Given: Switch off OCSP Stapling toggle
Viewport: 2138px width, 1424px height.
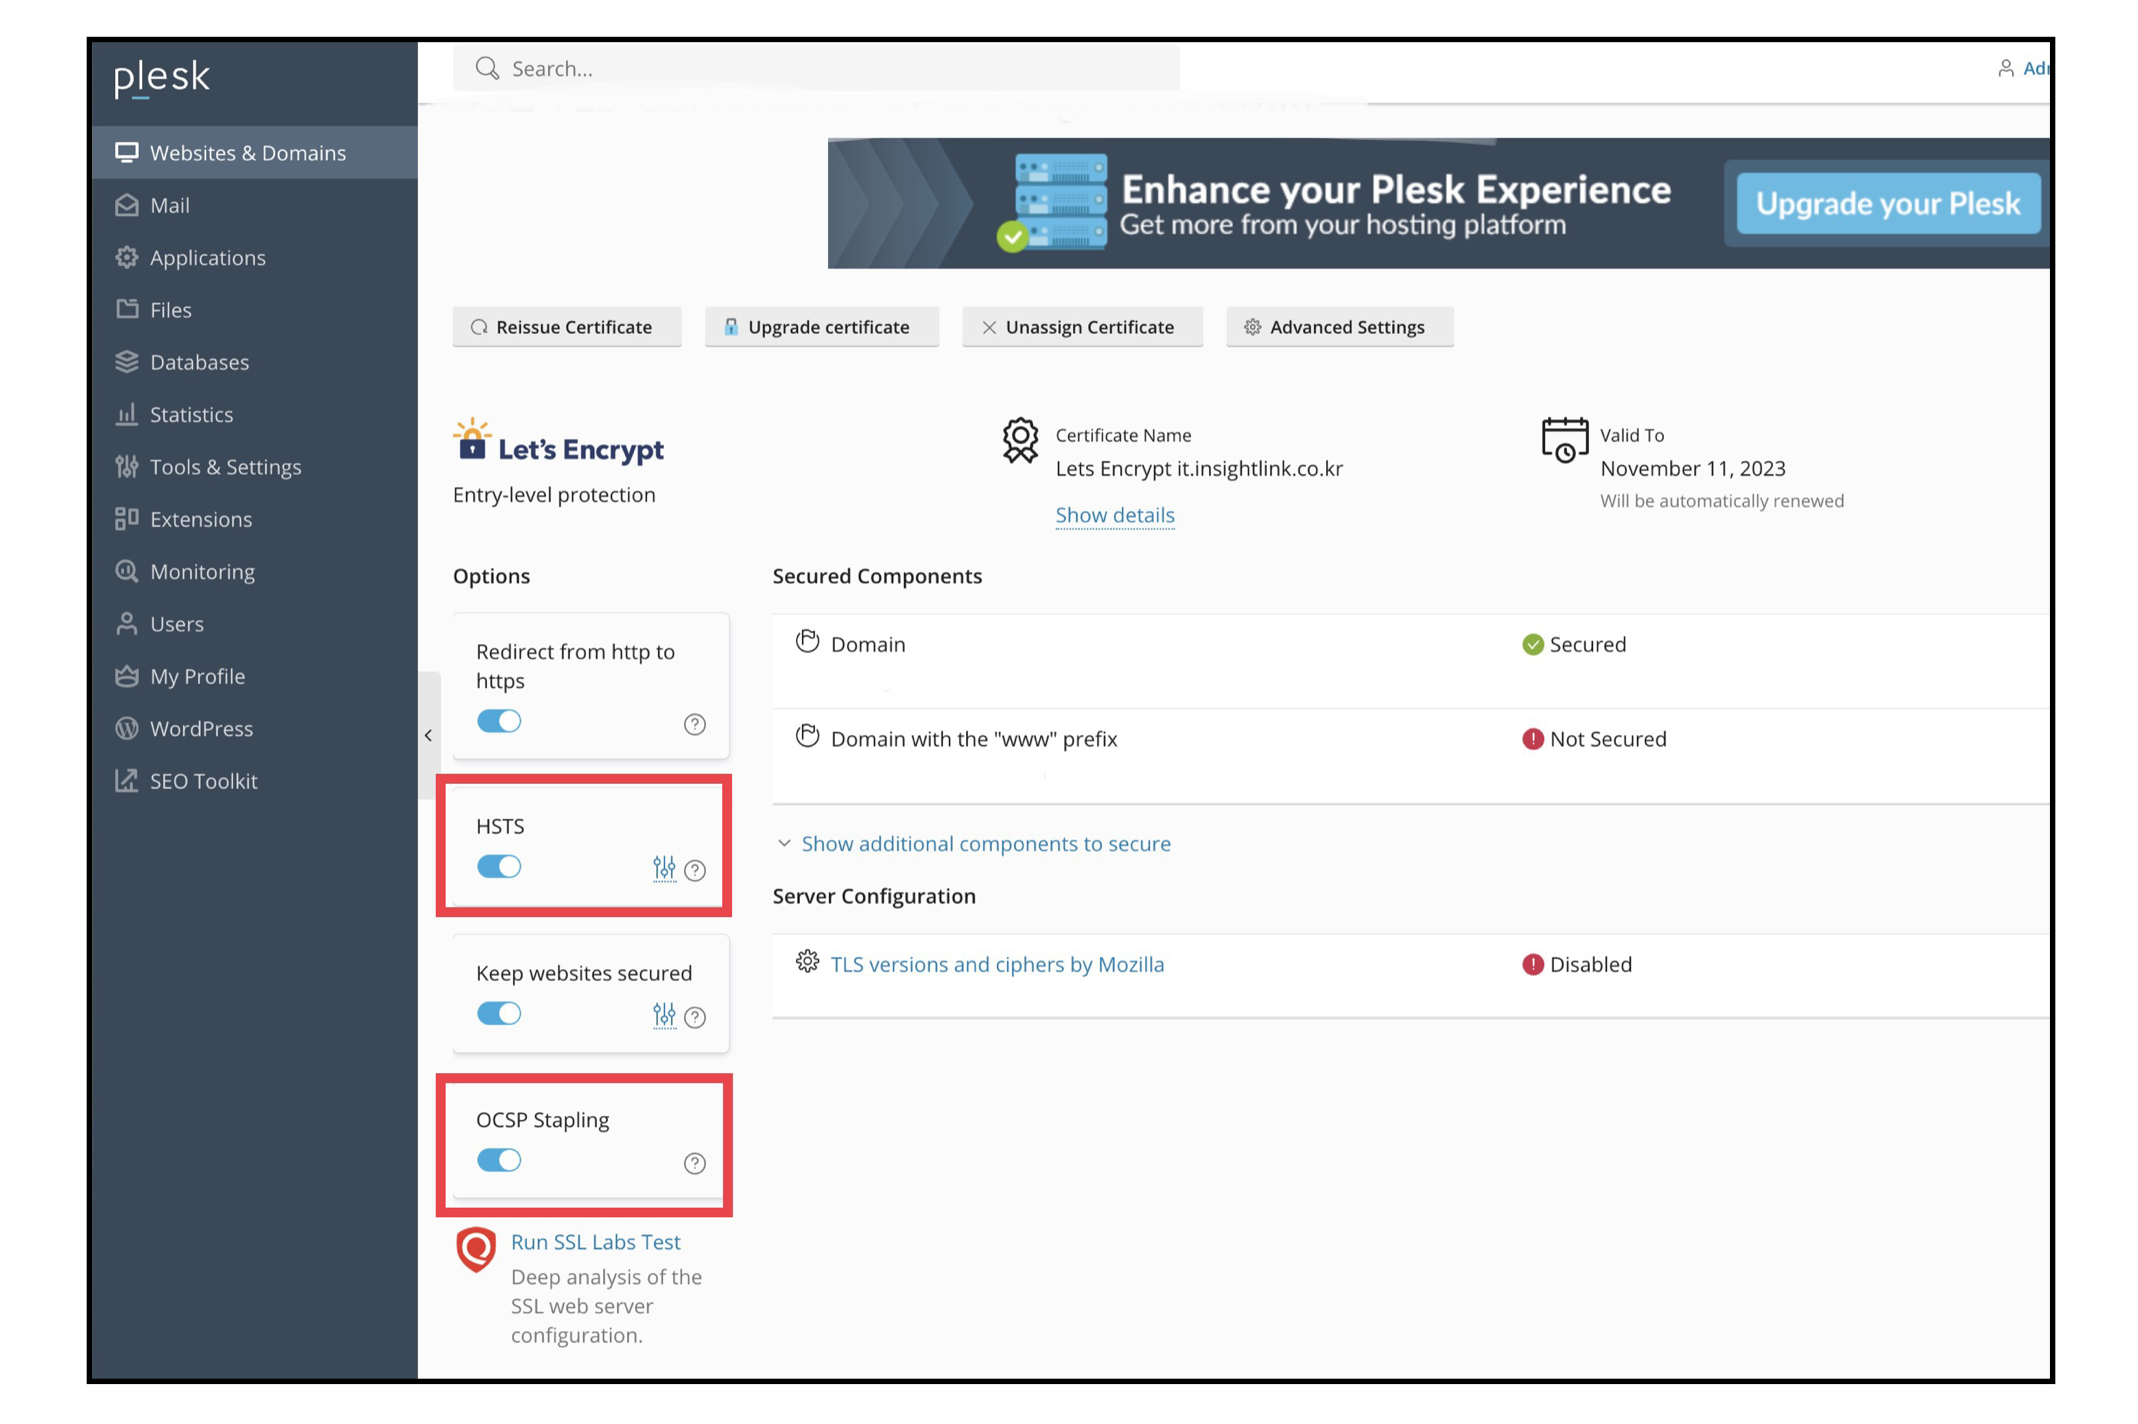Looking at the screenshot, I should click(499, 1160).
